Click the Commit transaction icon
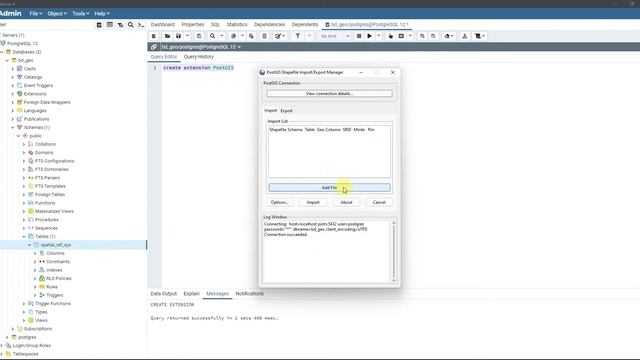640x360 pixels. coord(422,36)
